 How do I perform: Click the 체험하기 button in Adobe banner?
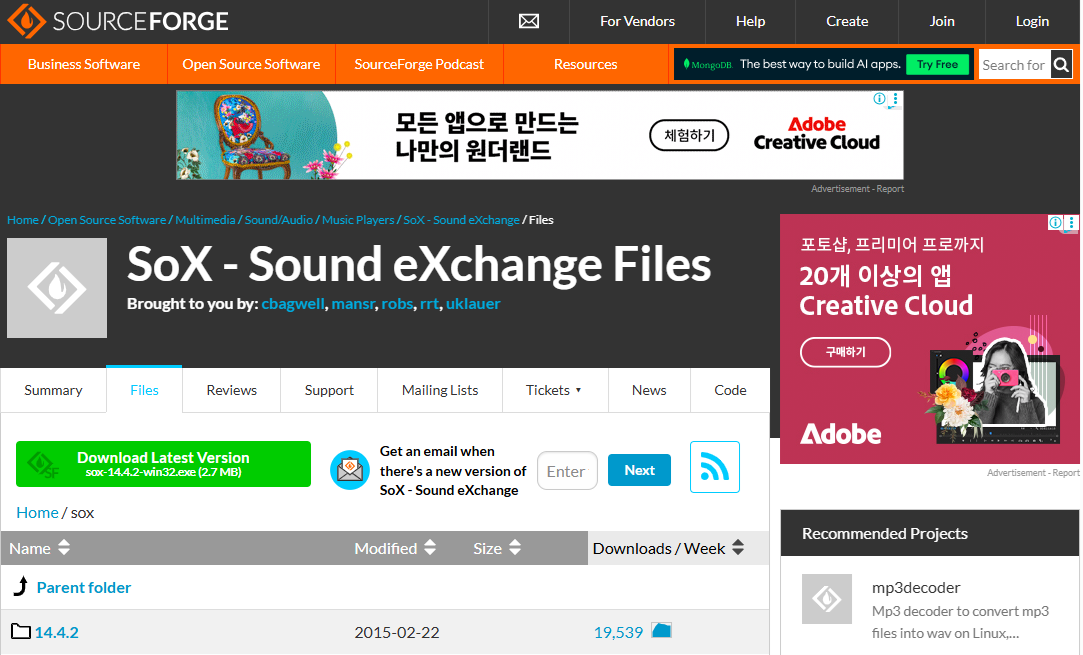[689, 135]
